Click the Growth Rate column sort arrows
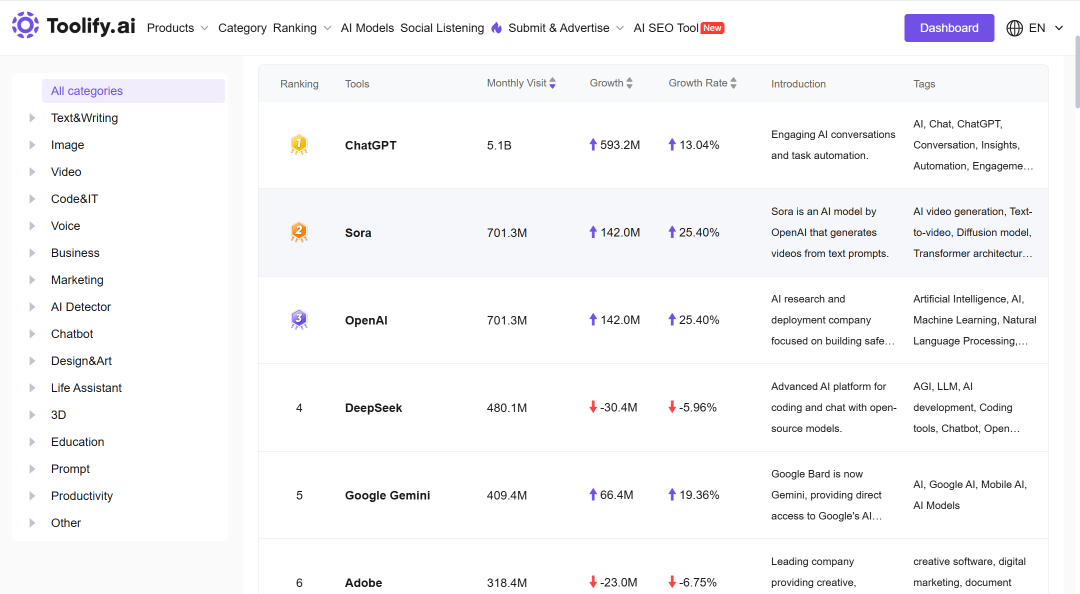This screenshot has width=1080, height=594. 734,83
